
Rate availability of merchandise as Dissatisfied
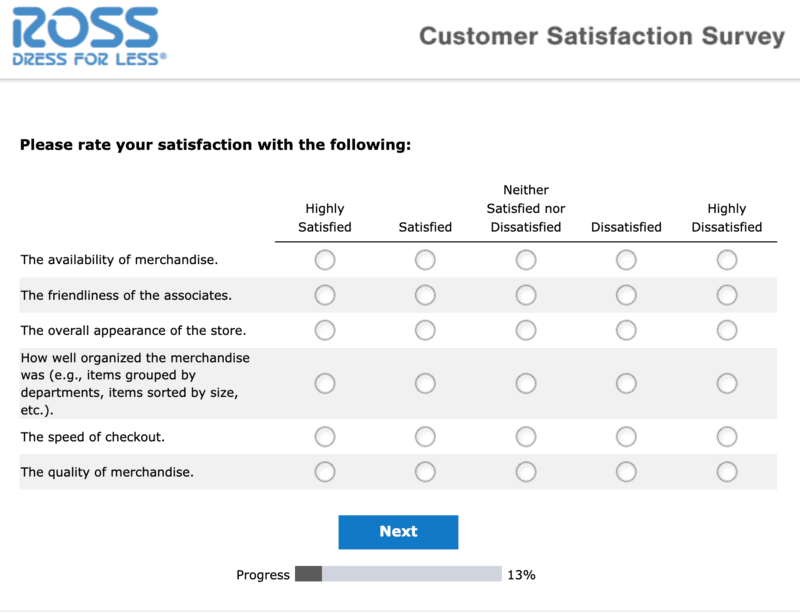click(x=626, y=260)
